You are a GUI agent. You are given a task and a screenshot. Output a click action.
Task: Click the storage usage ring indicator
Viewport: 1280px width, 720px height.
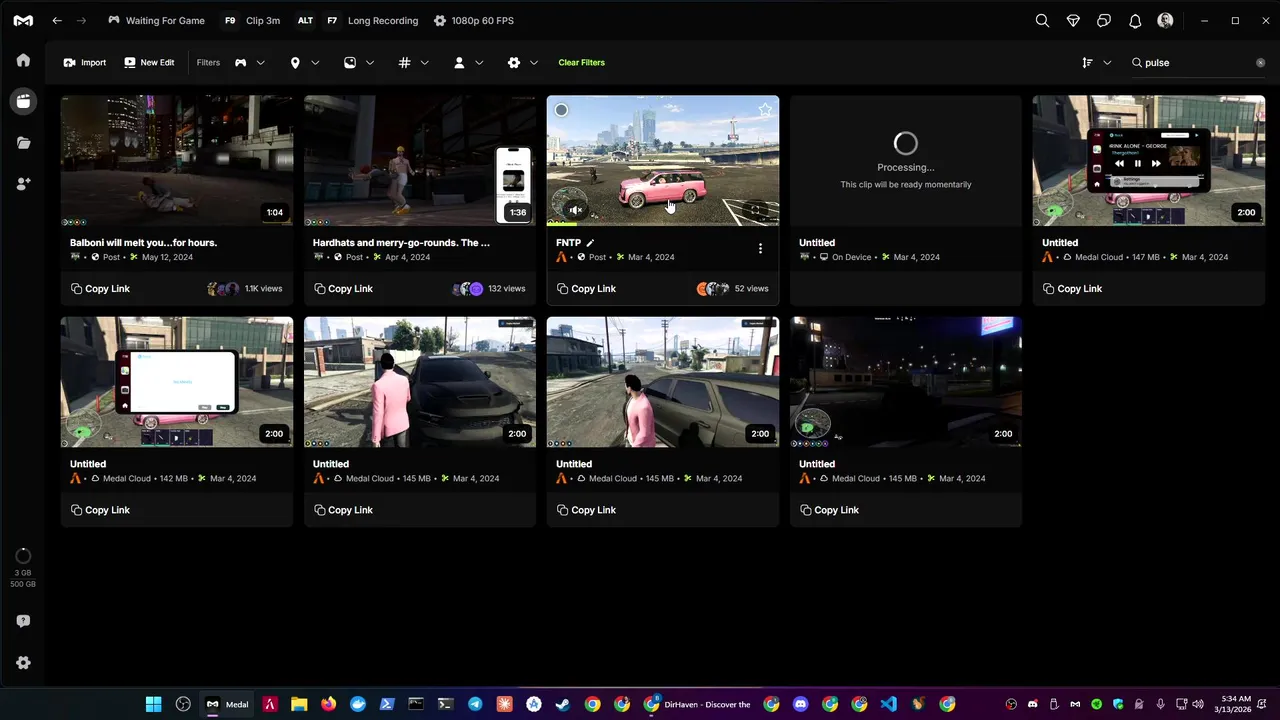click(23, 556)
